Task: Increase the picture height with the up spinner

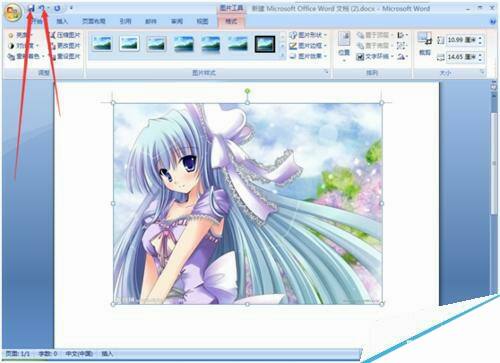Action: click(x=480, y=38)
